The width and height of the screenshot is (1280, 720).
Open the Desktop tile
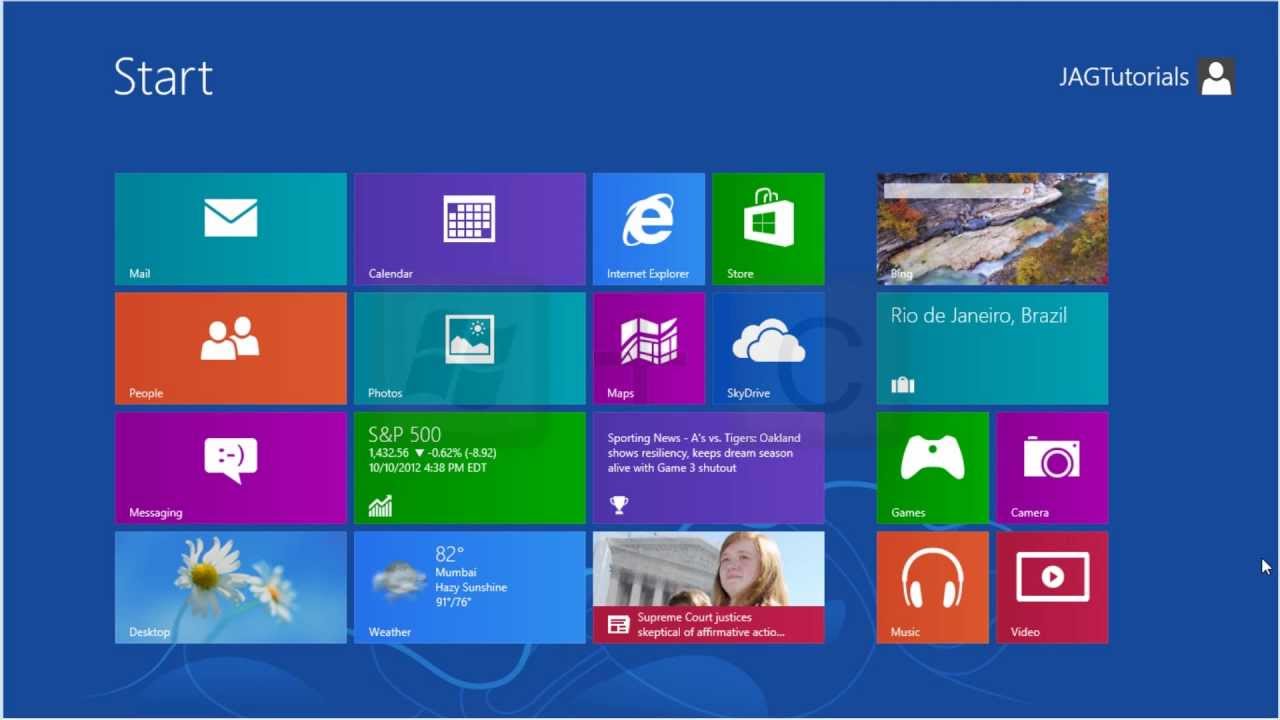231,587
